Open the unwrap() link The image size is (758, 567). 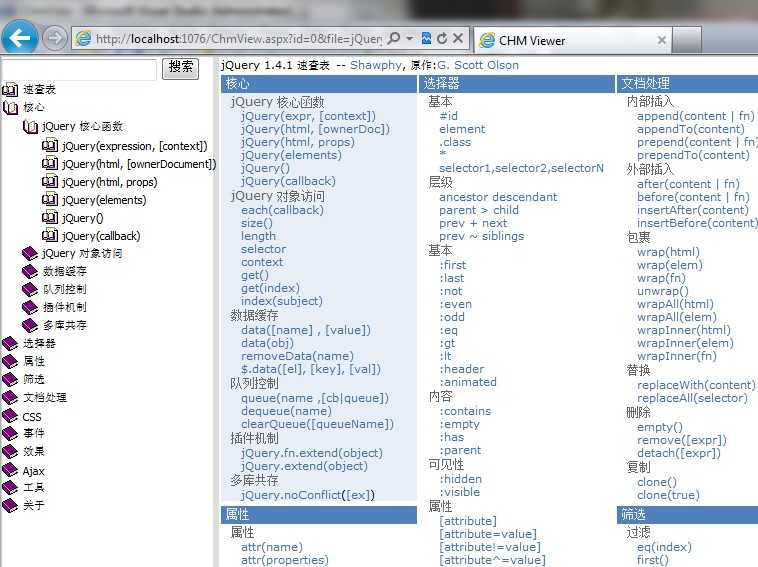click(662, 291)
